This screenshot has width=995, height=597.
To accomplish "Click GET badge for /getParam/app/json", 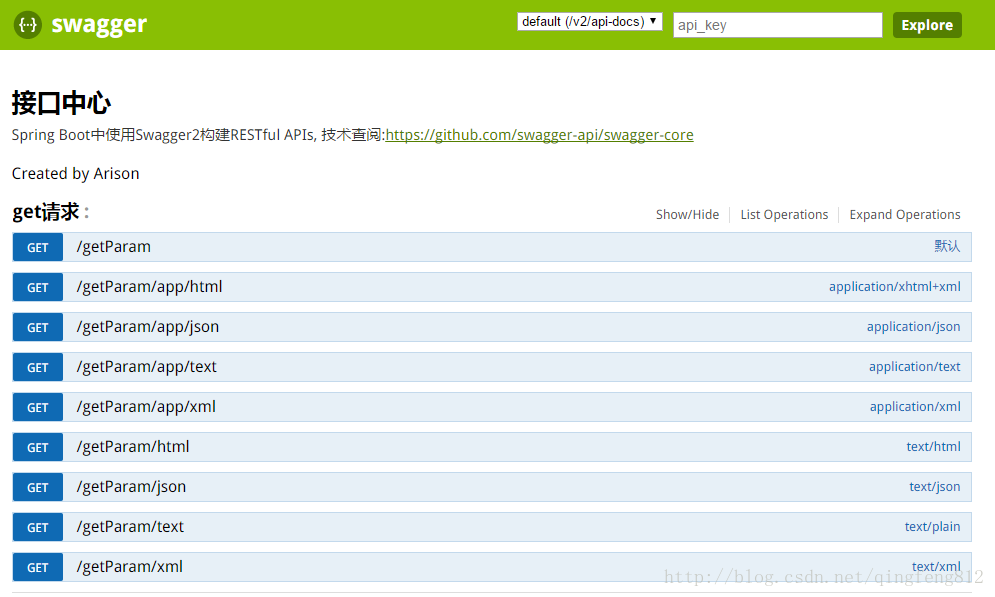I will tap(37, 327).
